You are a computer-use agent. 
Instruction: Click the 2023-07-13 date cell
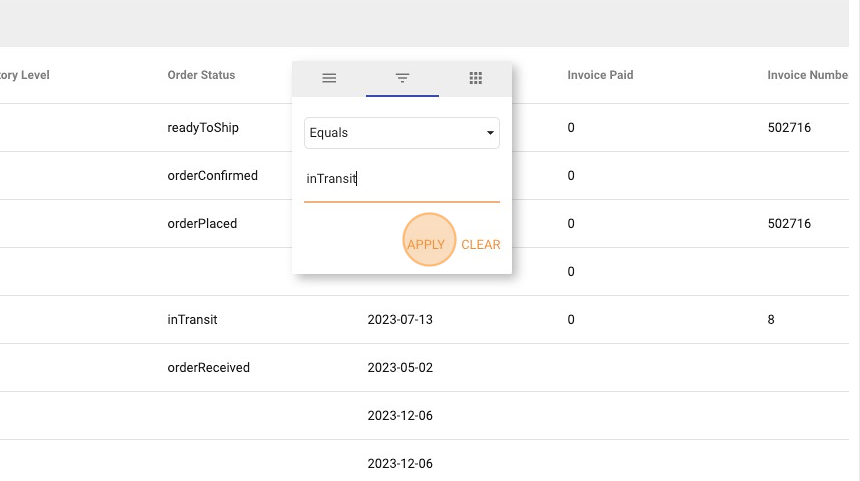pyautogui.click(x=400, y=320)
